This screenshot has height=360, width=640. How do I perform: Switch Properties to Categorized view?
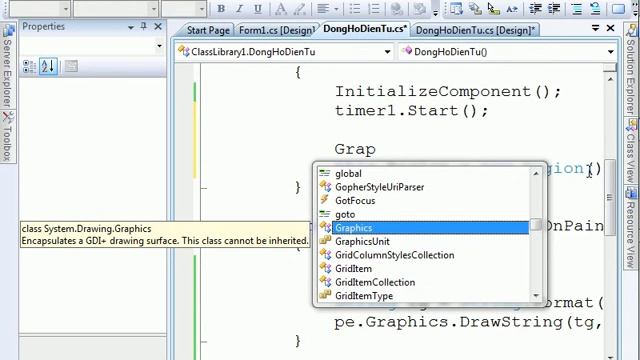click(29, 67)
